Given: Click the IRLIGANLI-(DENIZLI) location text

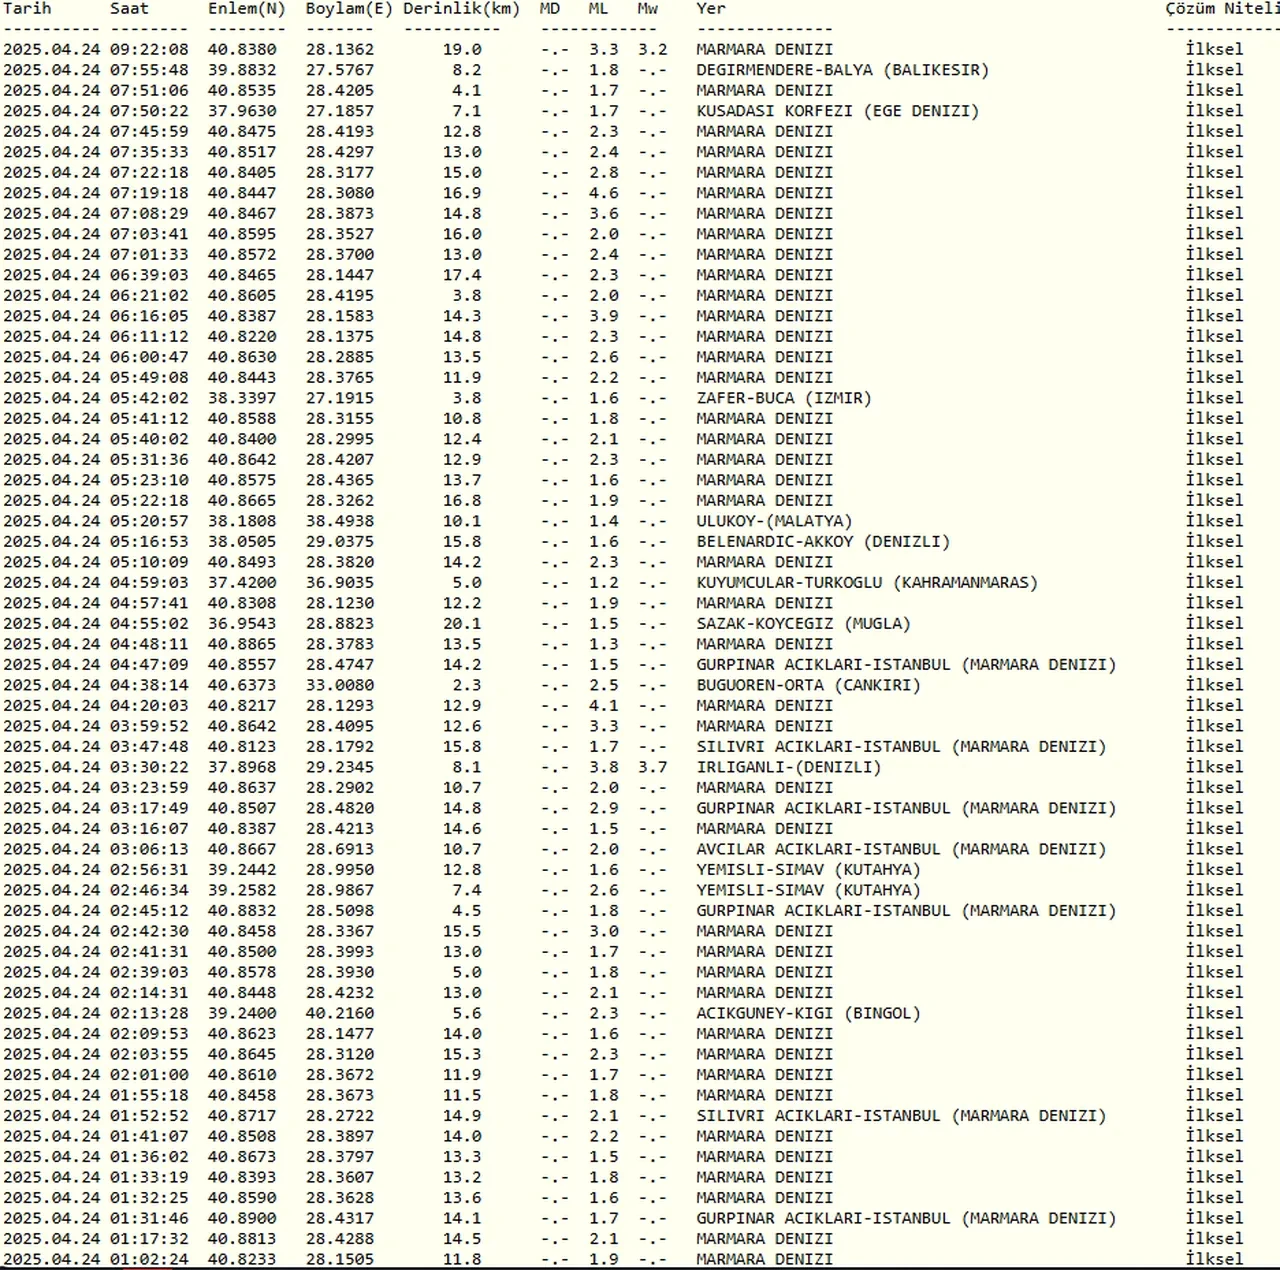Looking at the screenshot, I should pyautogui.click(x=788, y=767).
